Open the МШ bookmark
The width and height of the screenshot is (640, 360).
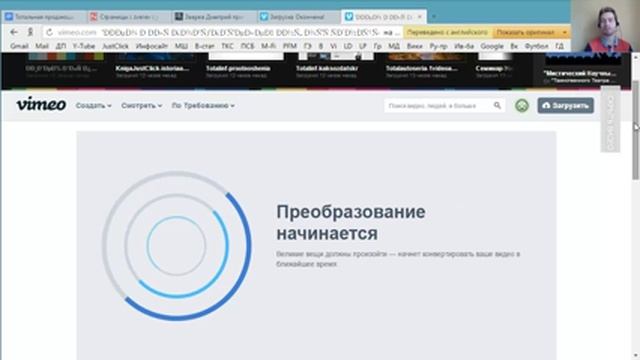[181, 46]
